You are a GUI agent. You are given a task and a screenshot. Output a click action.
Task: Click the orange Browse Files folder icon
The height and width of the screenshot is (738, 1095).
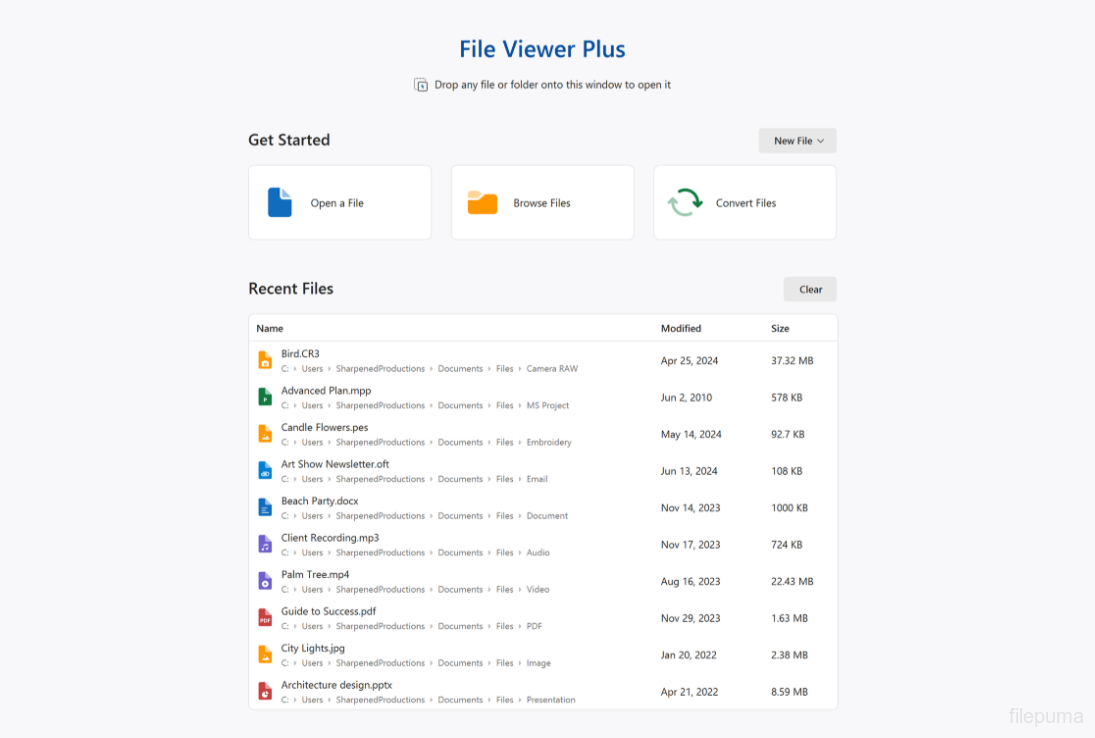coord(482,202)
